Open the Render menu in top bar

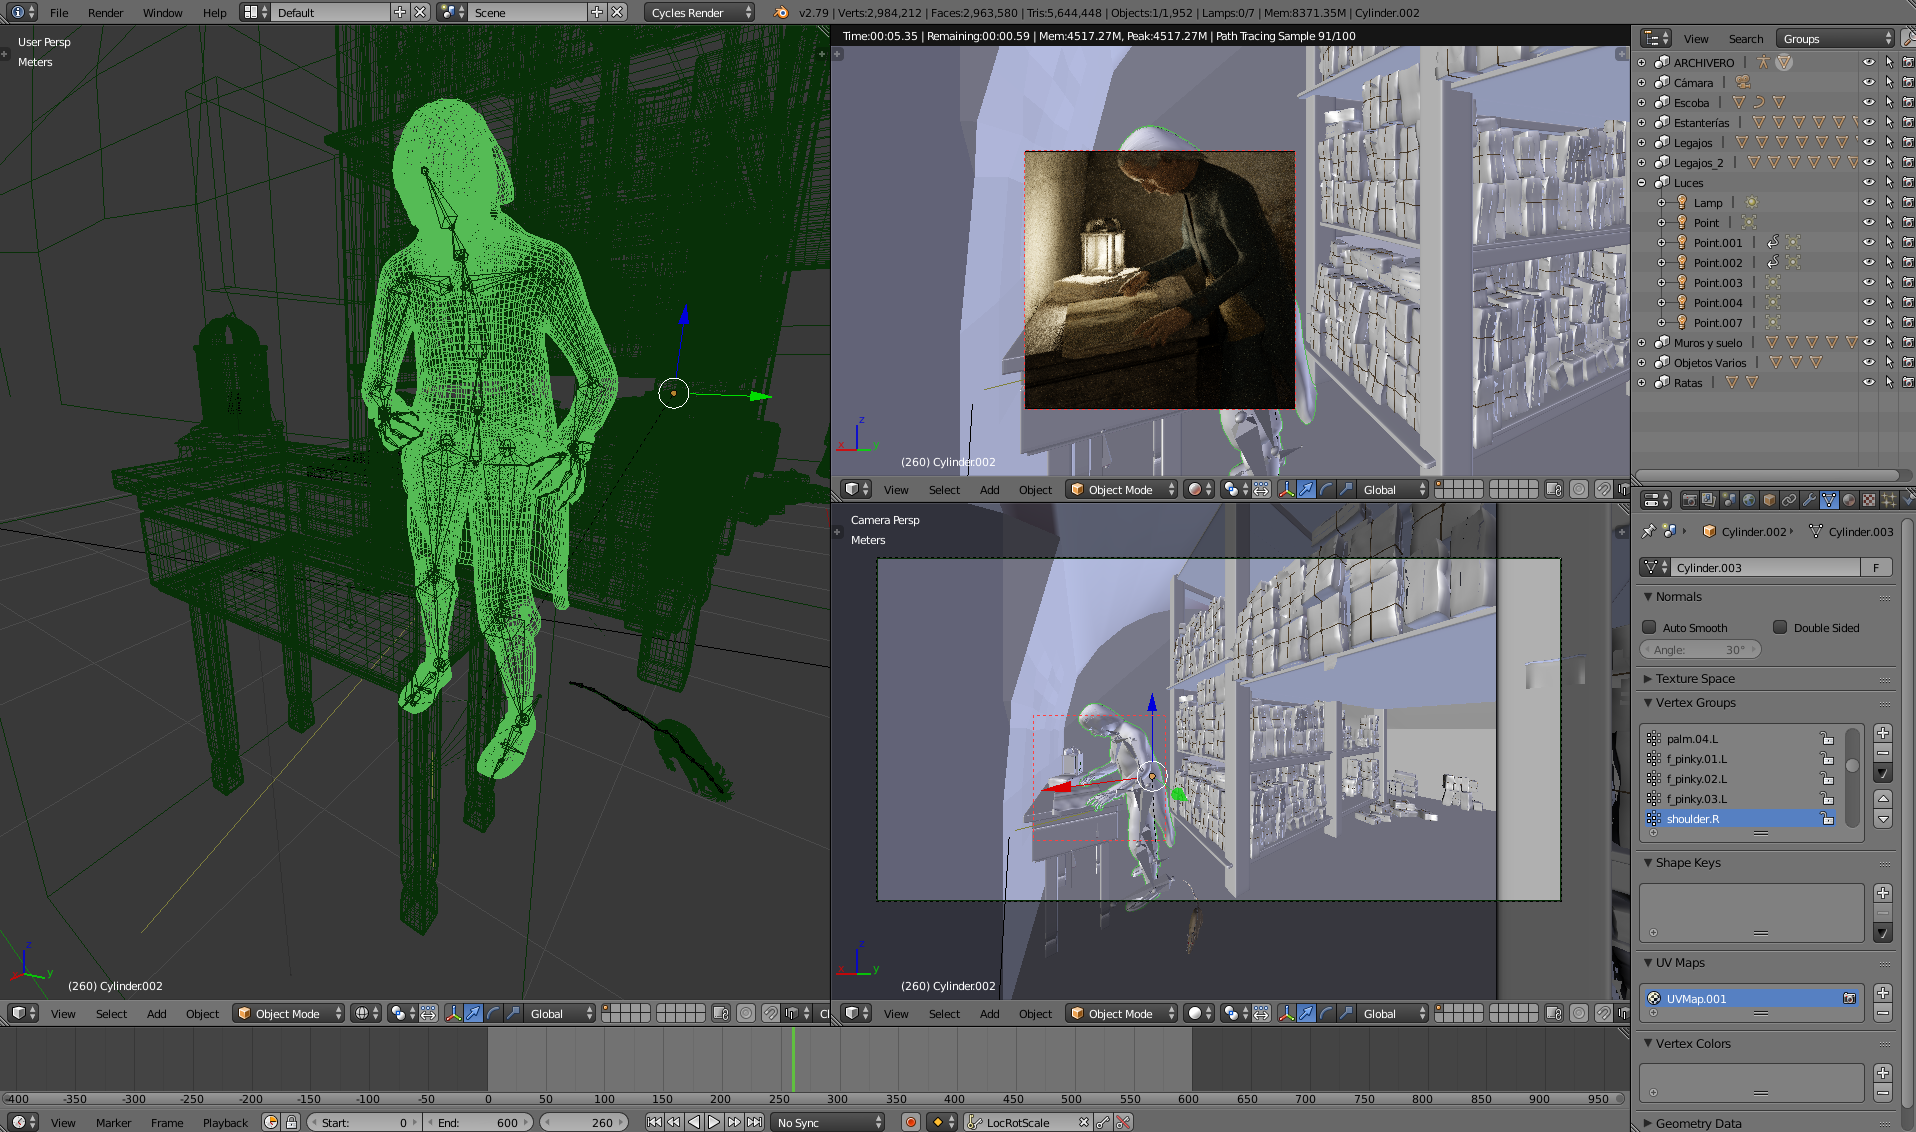click(x=105, y=12)
